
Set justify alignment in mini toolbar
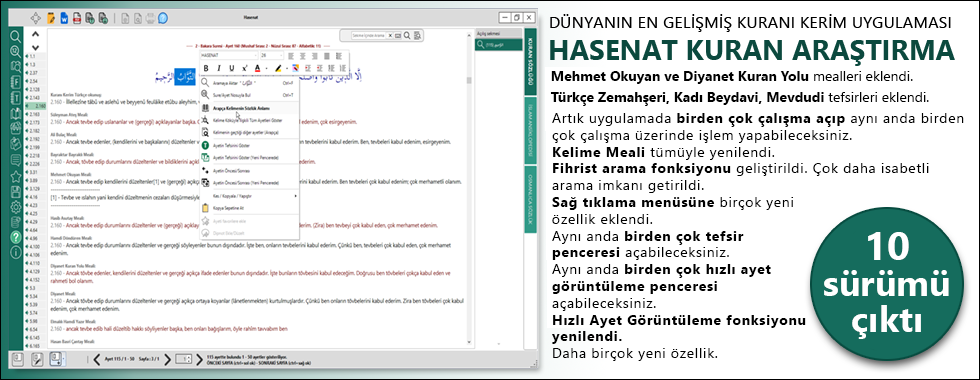click(327, 56)
